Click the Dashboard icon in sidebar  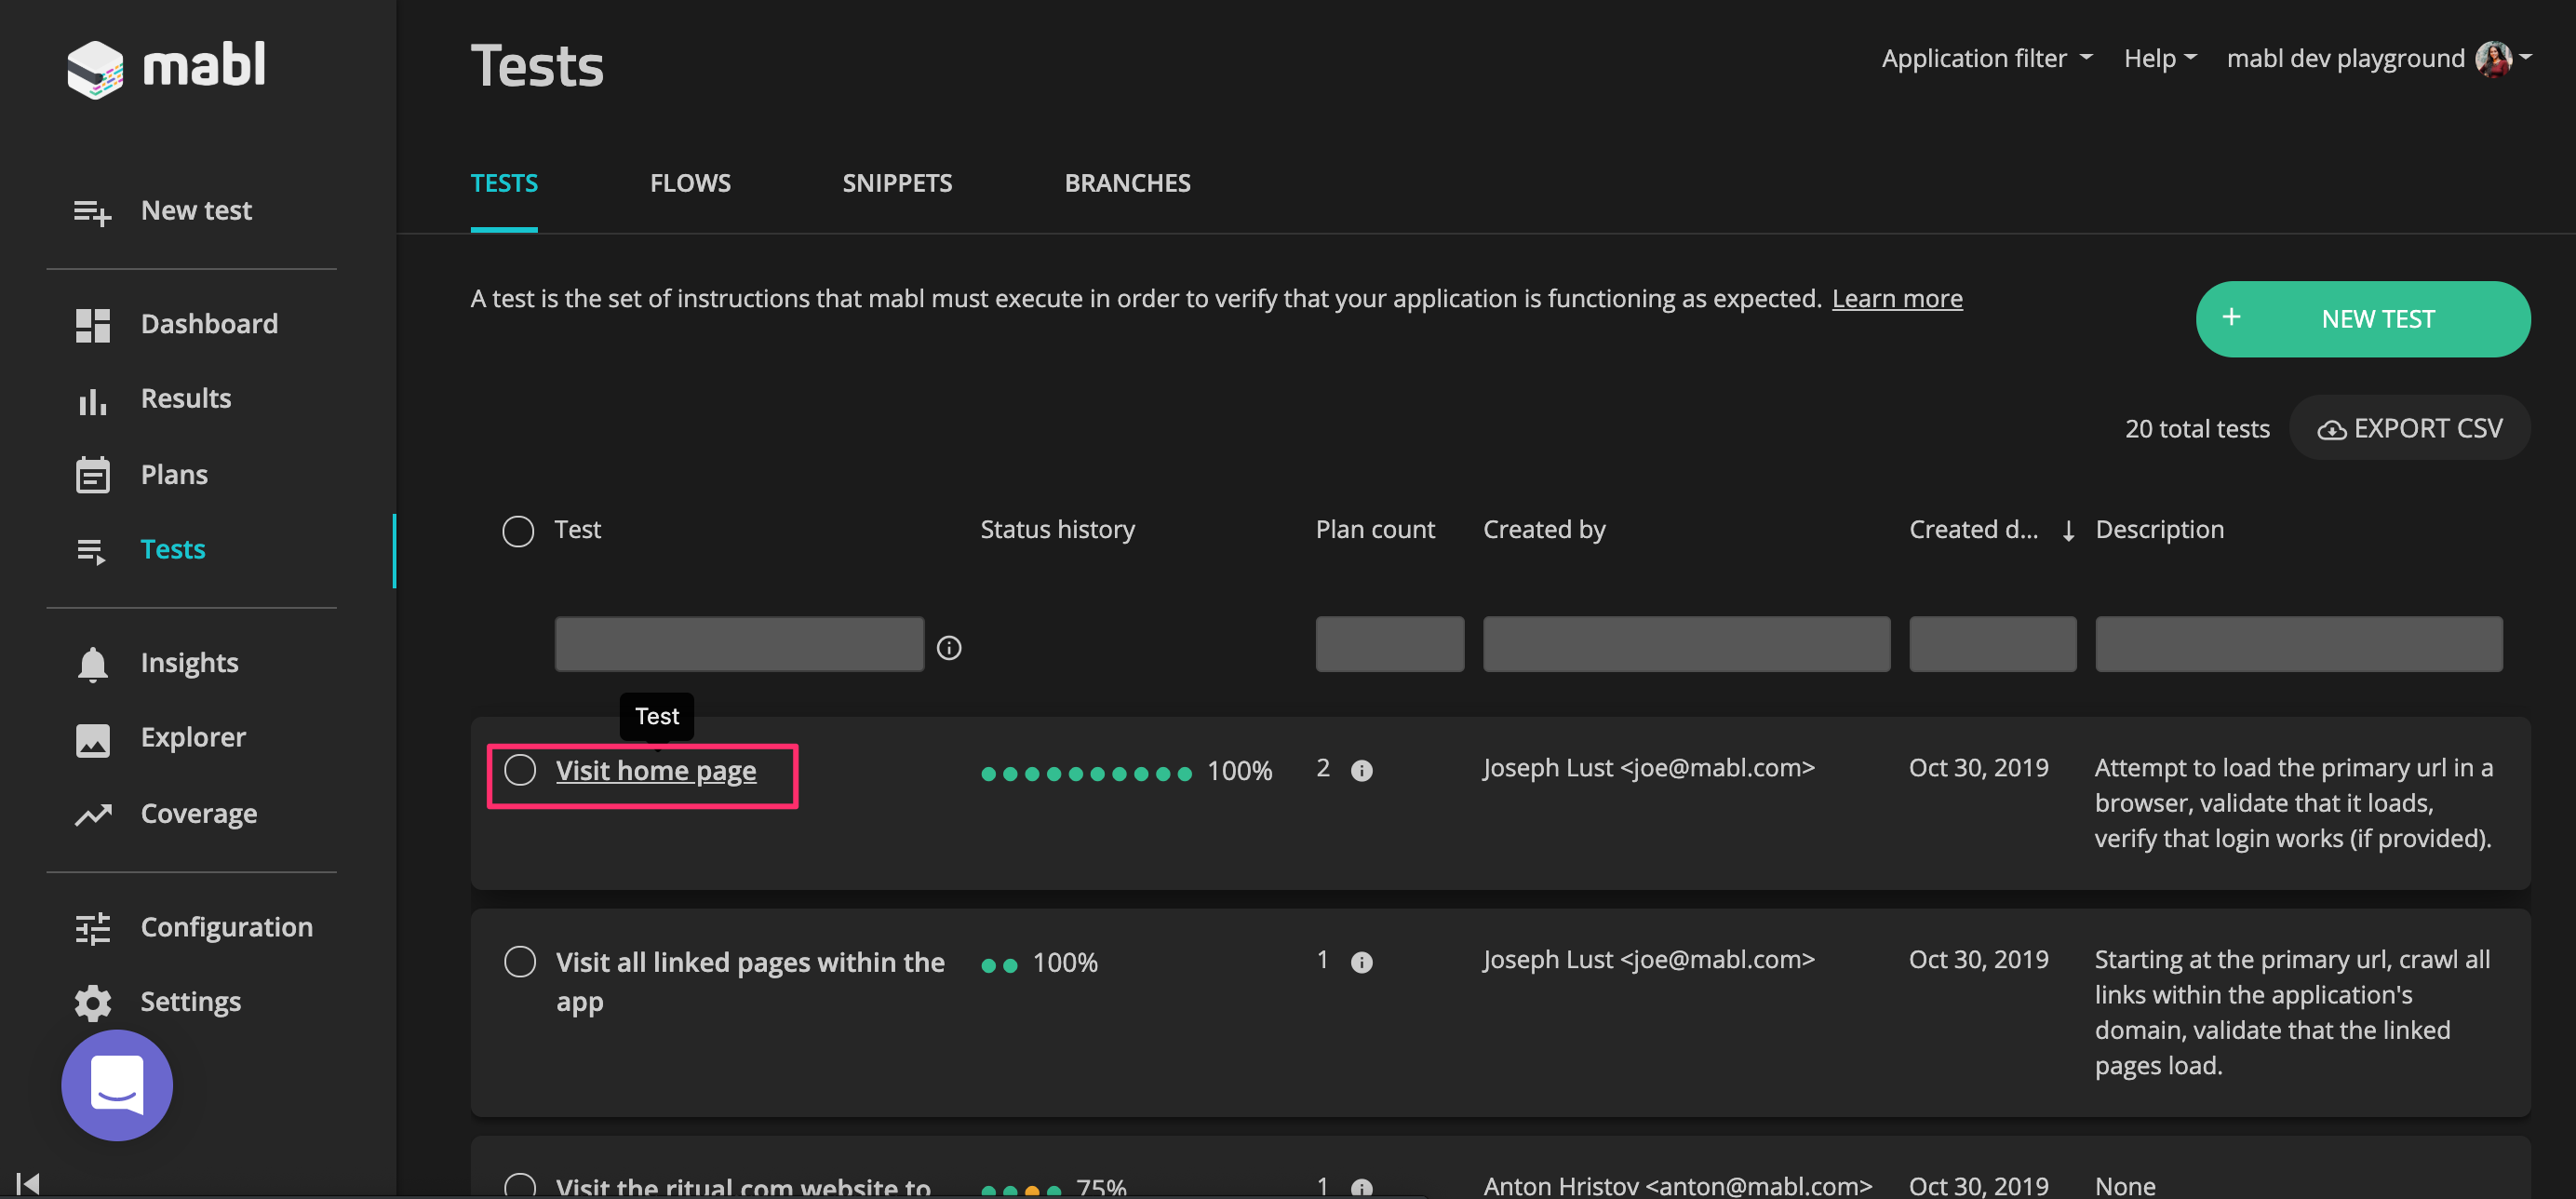click(92, 325)
